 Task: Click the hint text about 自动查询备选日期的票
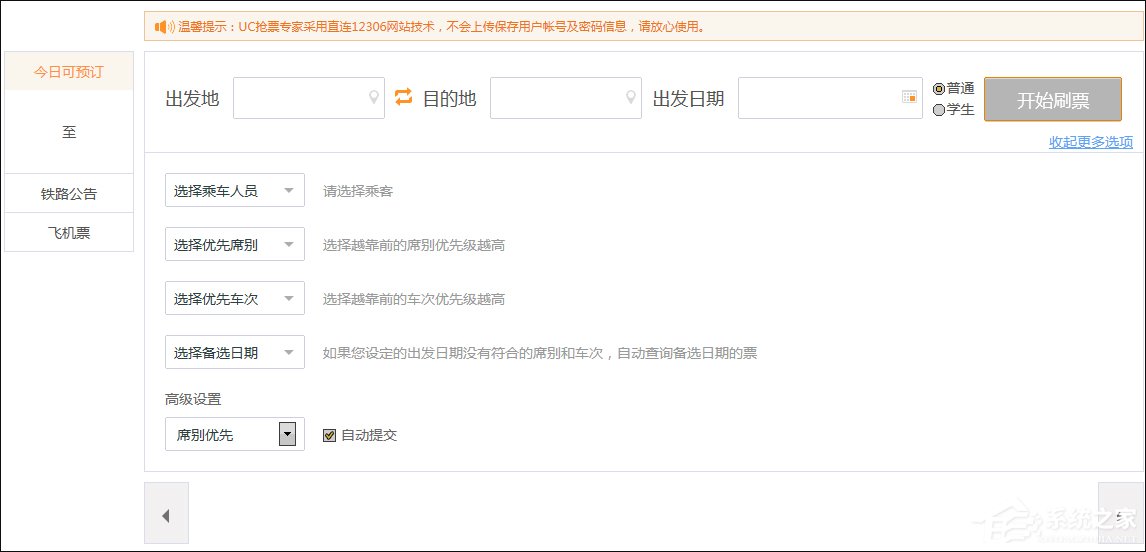click(x=540, y=353)
